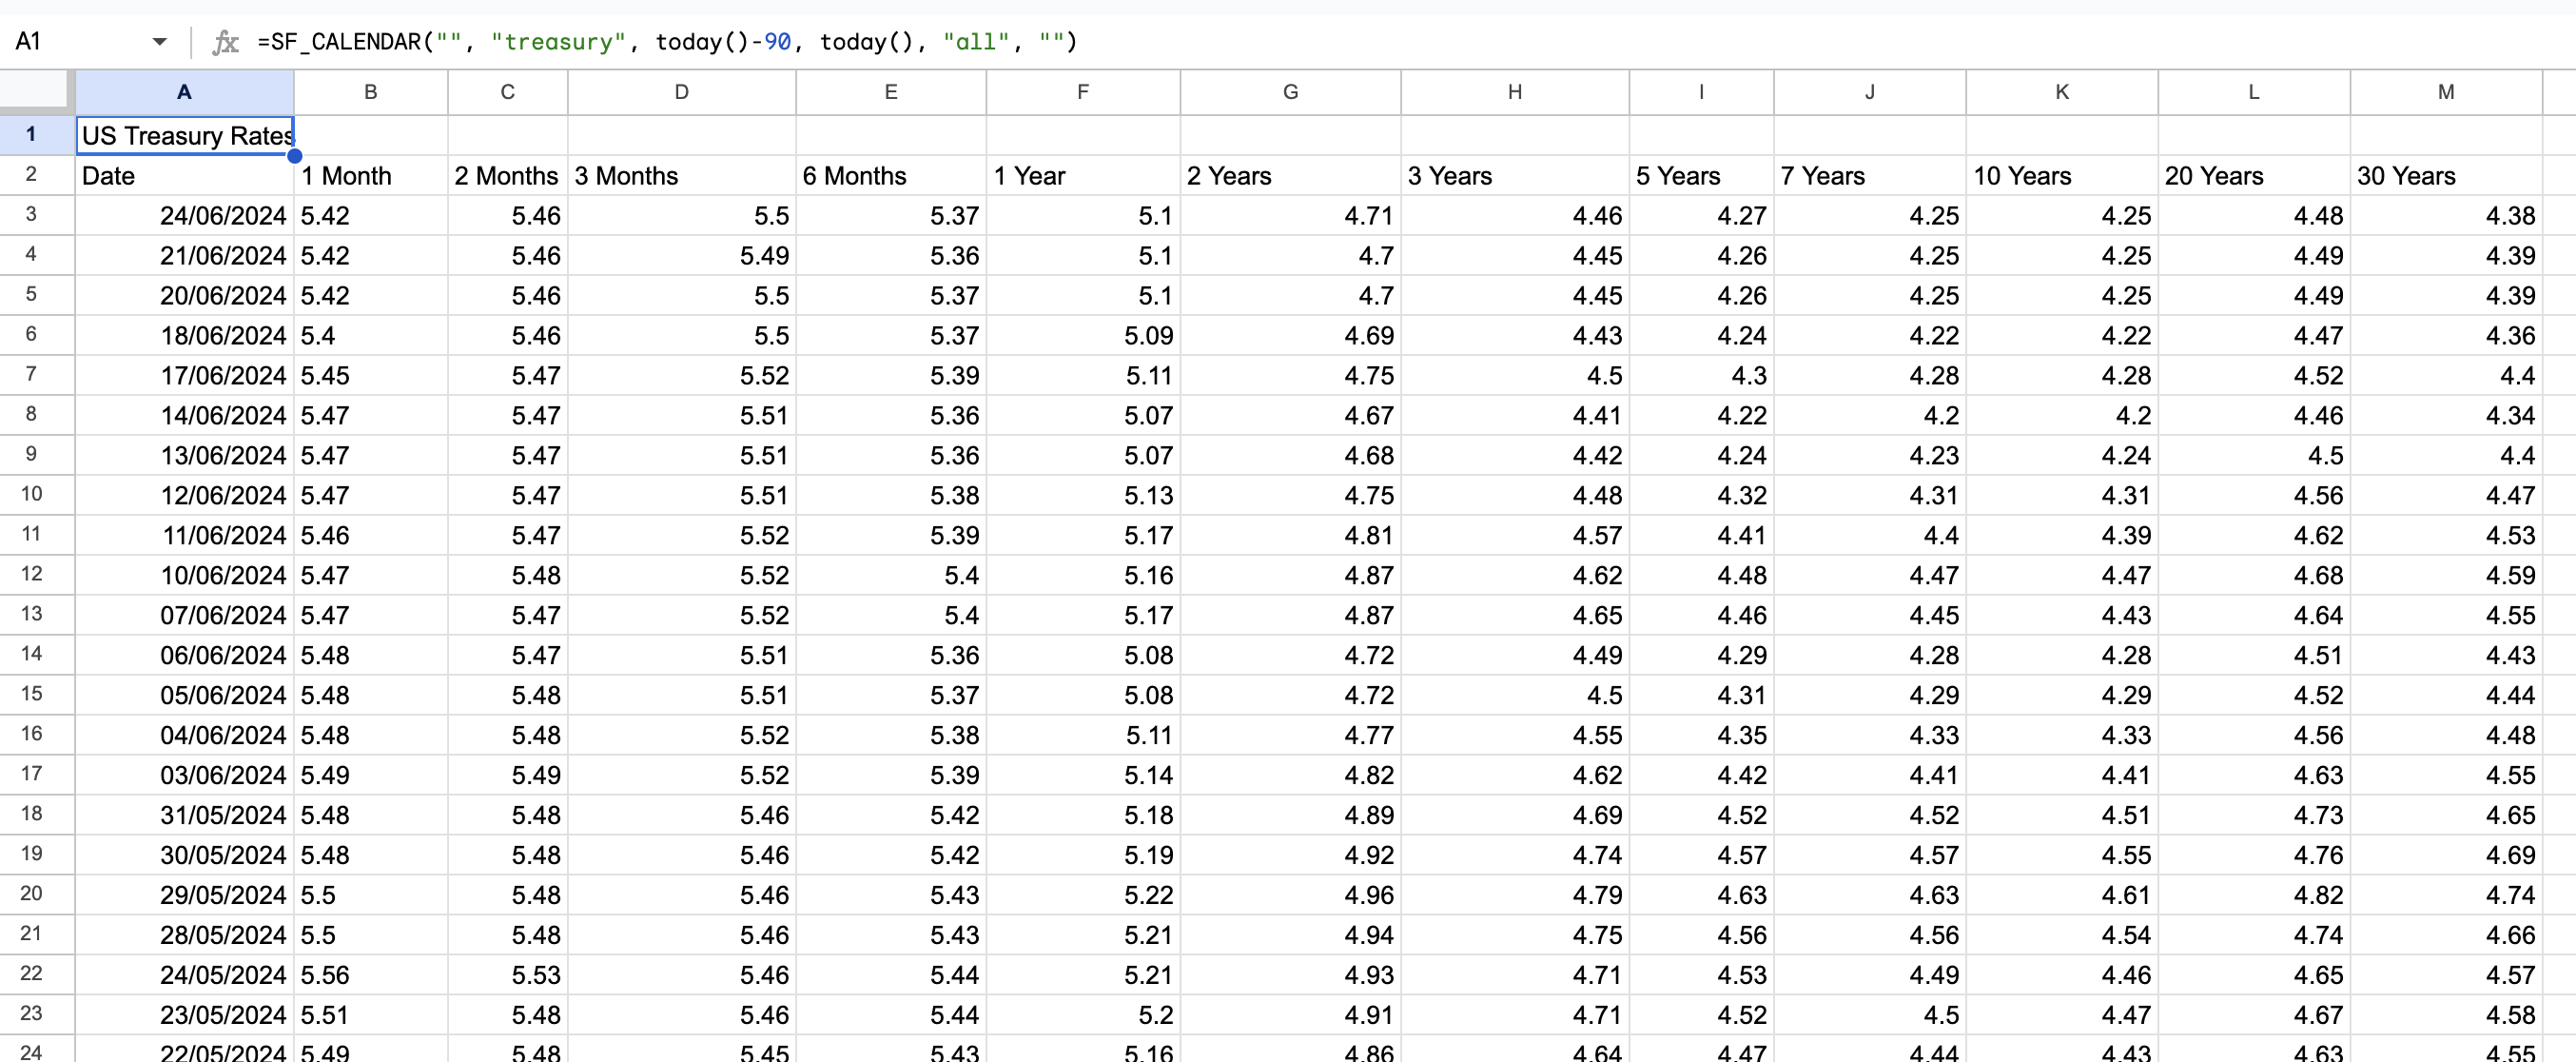Image resolution: width=2576 pixels, height=1062 pixels.
Task: Click date cell 14/06/2024
Action: (x=185, y=415)
